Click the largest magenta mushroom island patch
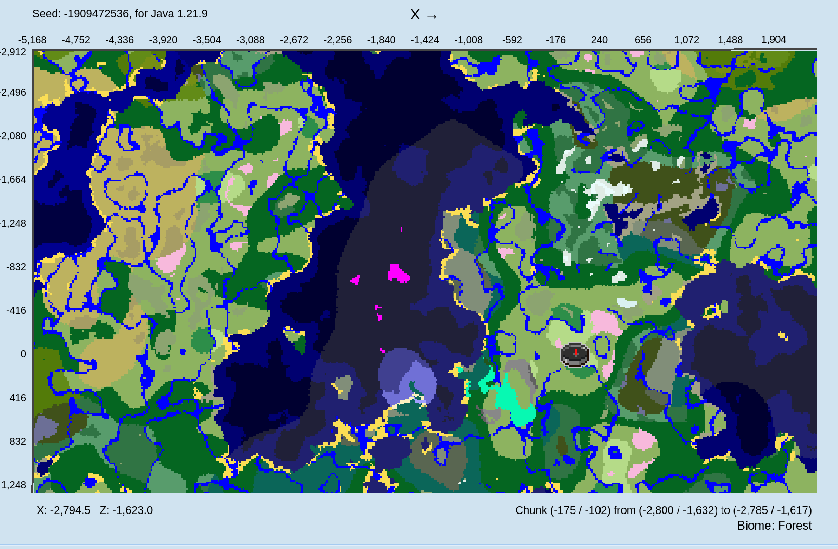Image resolution: width=838 pixels, height=549 pixels. coord(398,274)
